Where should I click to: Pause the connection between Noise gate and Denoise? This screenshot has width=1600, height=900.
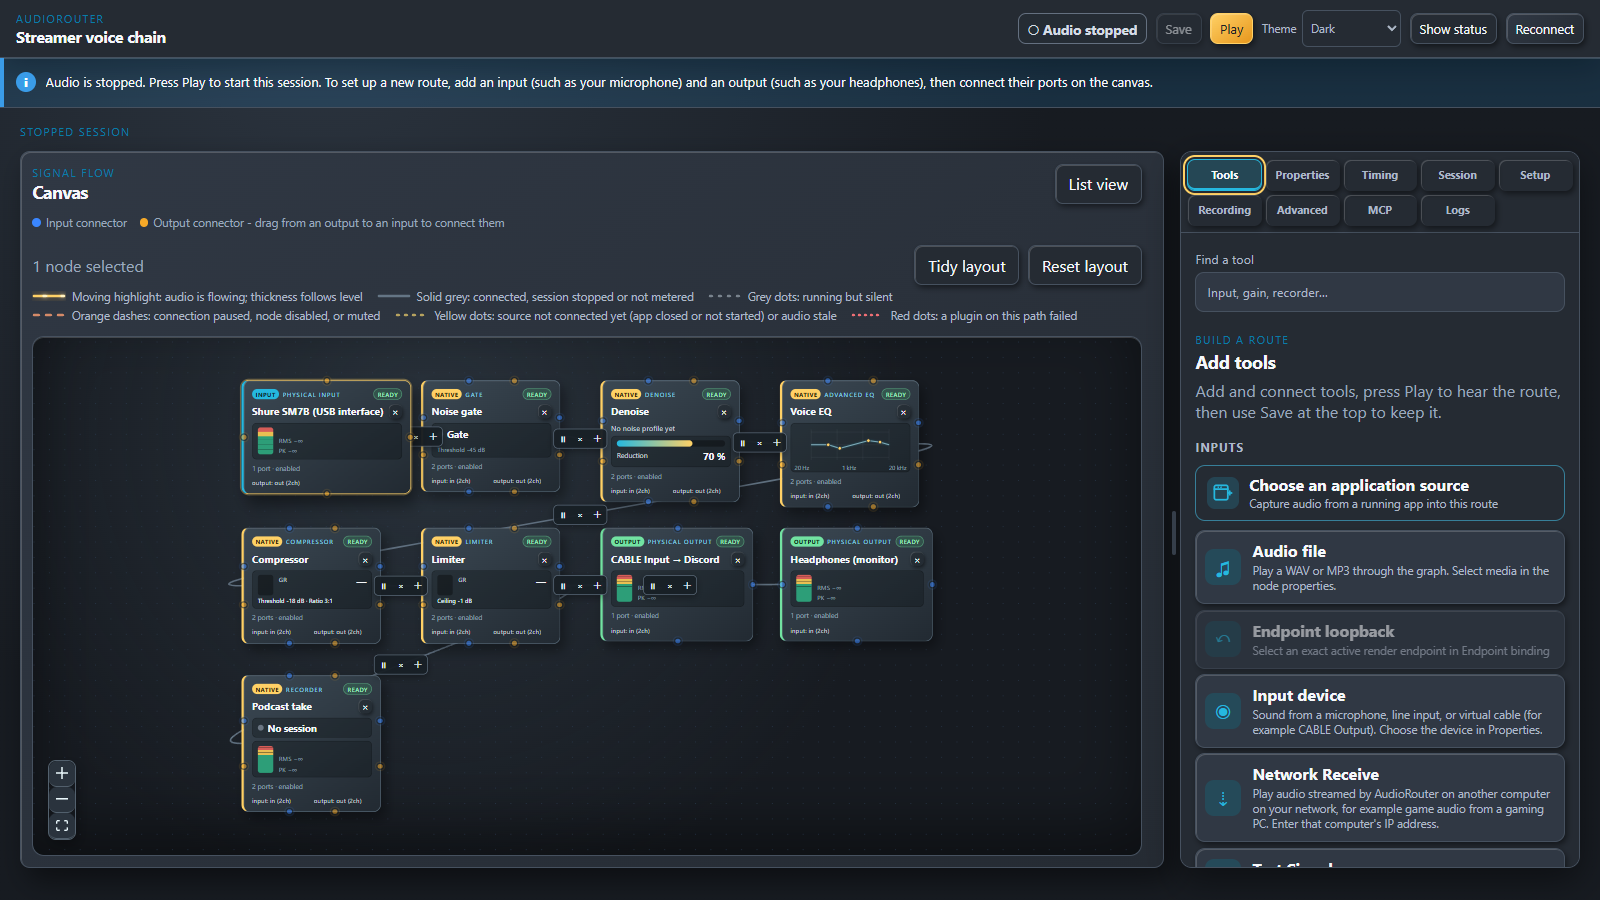pos(563,439)
